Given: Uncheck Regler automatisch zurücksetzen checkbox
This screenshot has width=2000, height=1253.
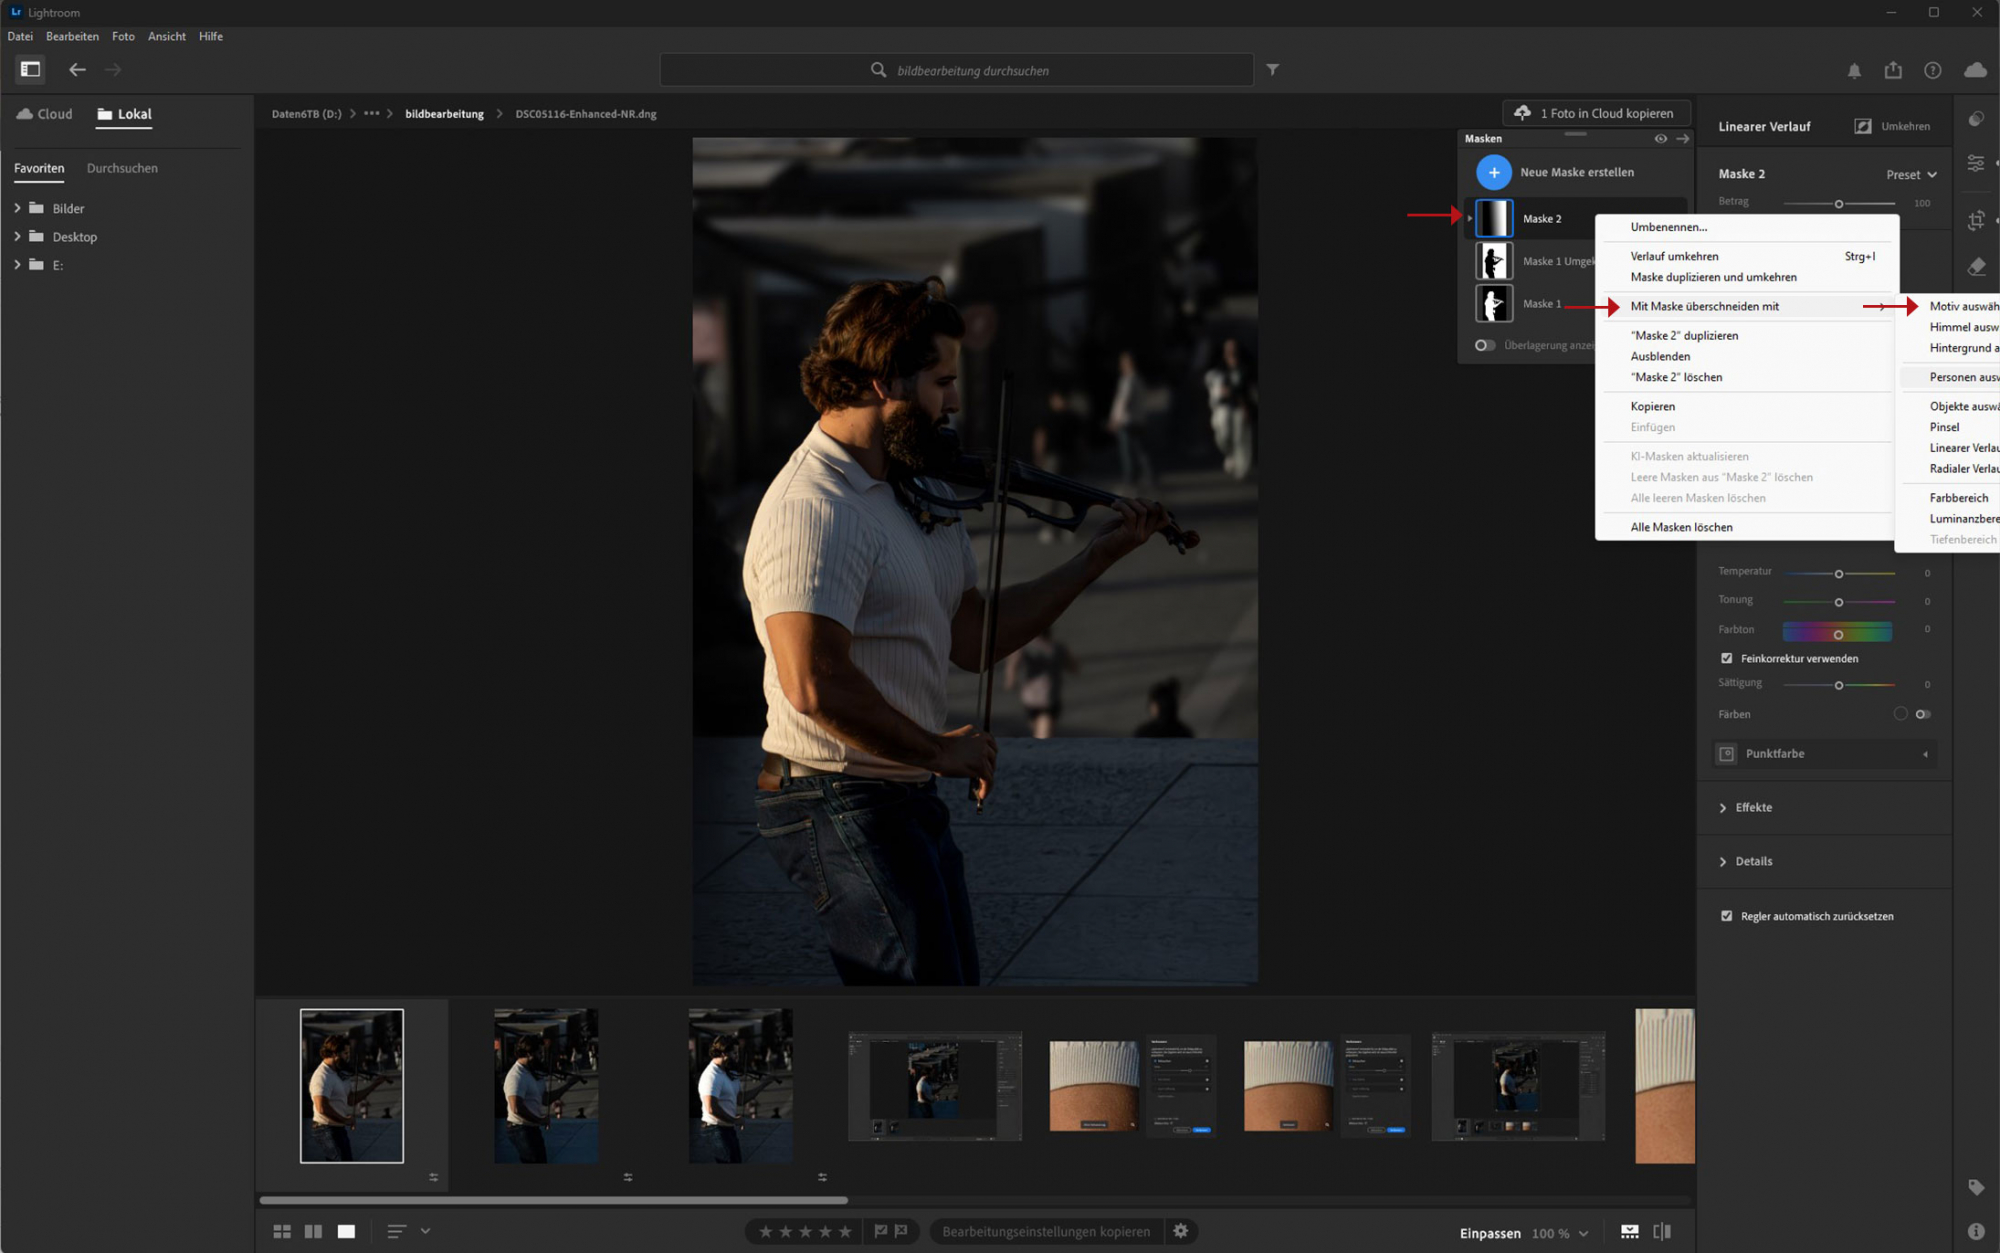Looking at the screenshot, I should pos(1726,916).
